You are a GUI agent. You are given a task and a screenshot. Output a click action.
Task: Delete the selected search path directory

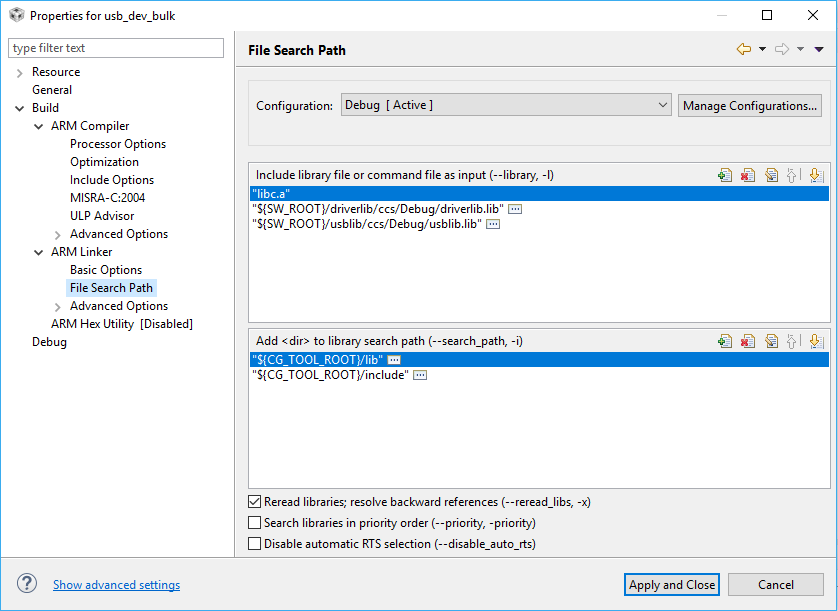[x=748, y=341]
